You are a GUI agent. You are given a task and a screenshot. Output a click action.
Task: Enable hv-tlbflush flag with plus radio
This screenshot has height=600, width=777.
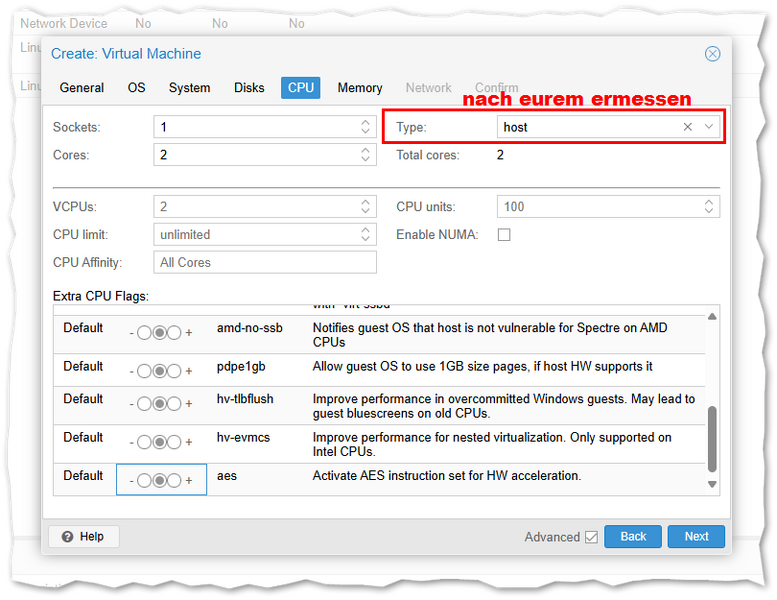point(174,404)
